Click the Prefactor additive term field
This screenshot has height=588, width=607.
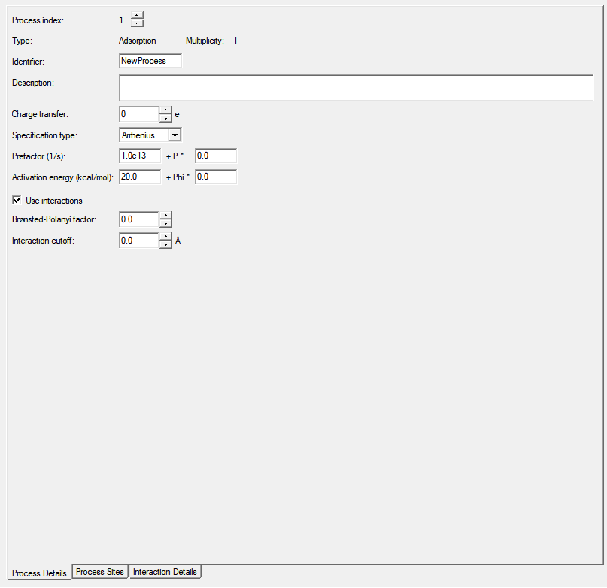(215, 156)
